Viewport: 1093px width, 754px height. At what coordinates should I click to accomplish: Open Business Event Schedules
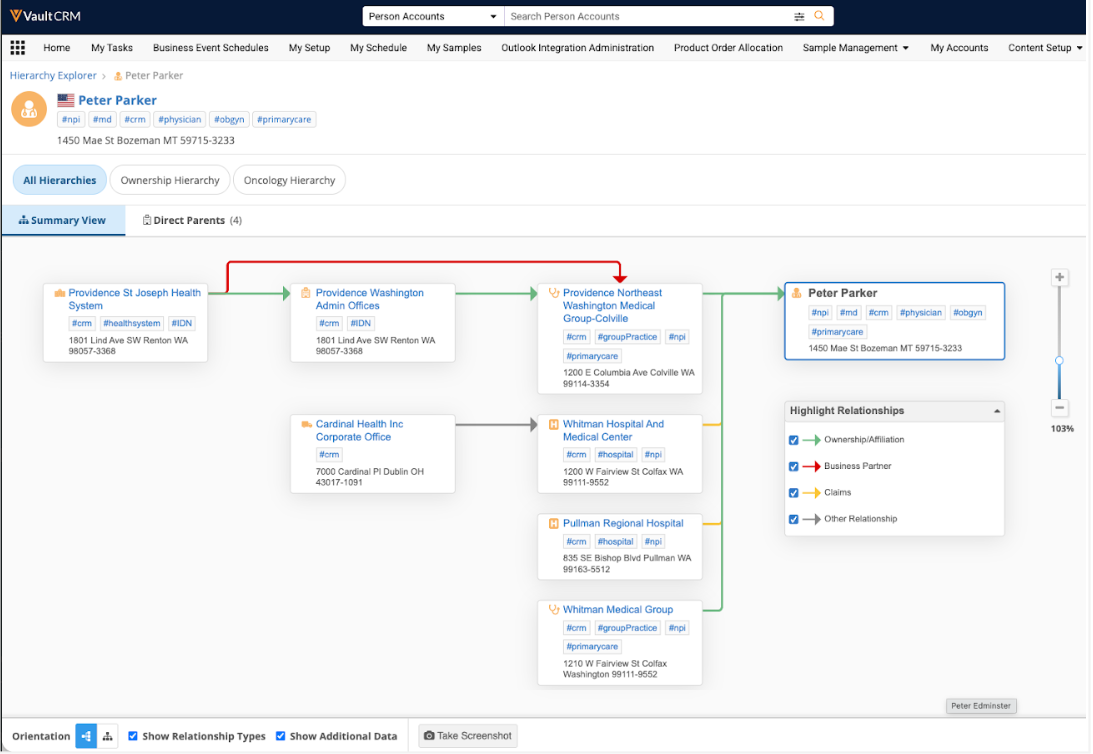[x=211, y=47]
